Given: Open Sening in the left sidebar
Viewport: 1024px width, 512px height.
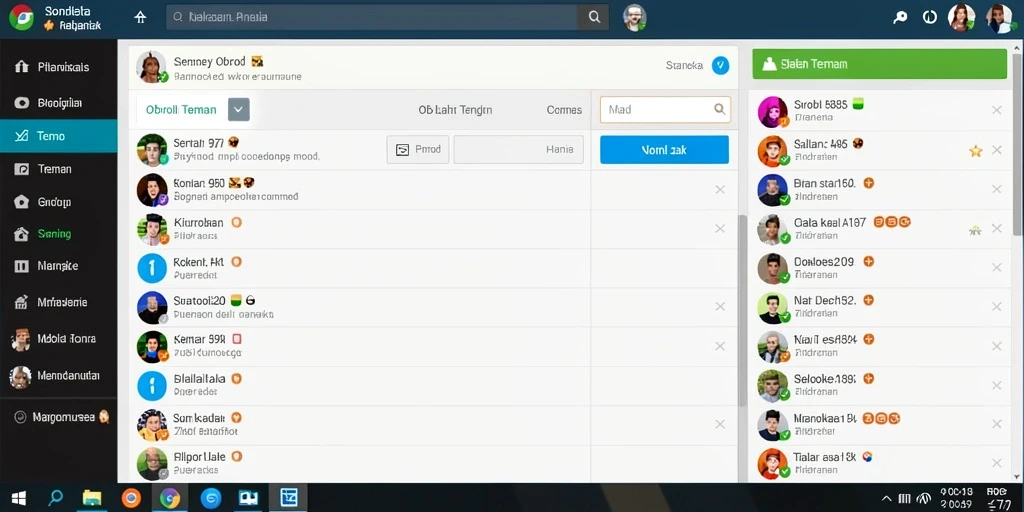Looking at the screenshot, I should (x=59, y=234).
